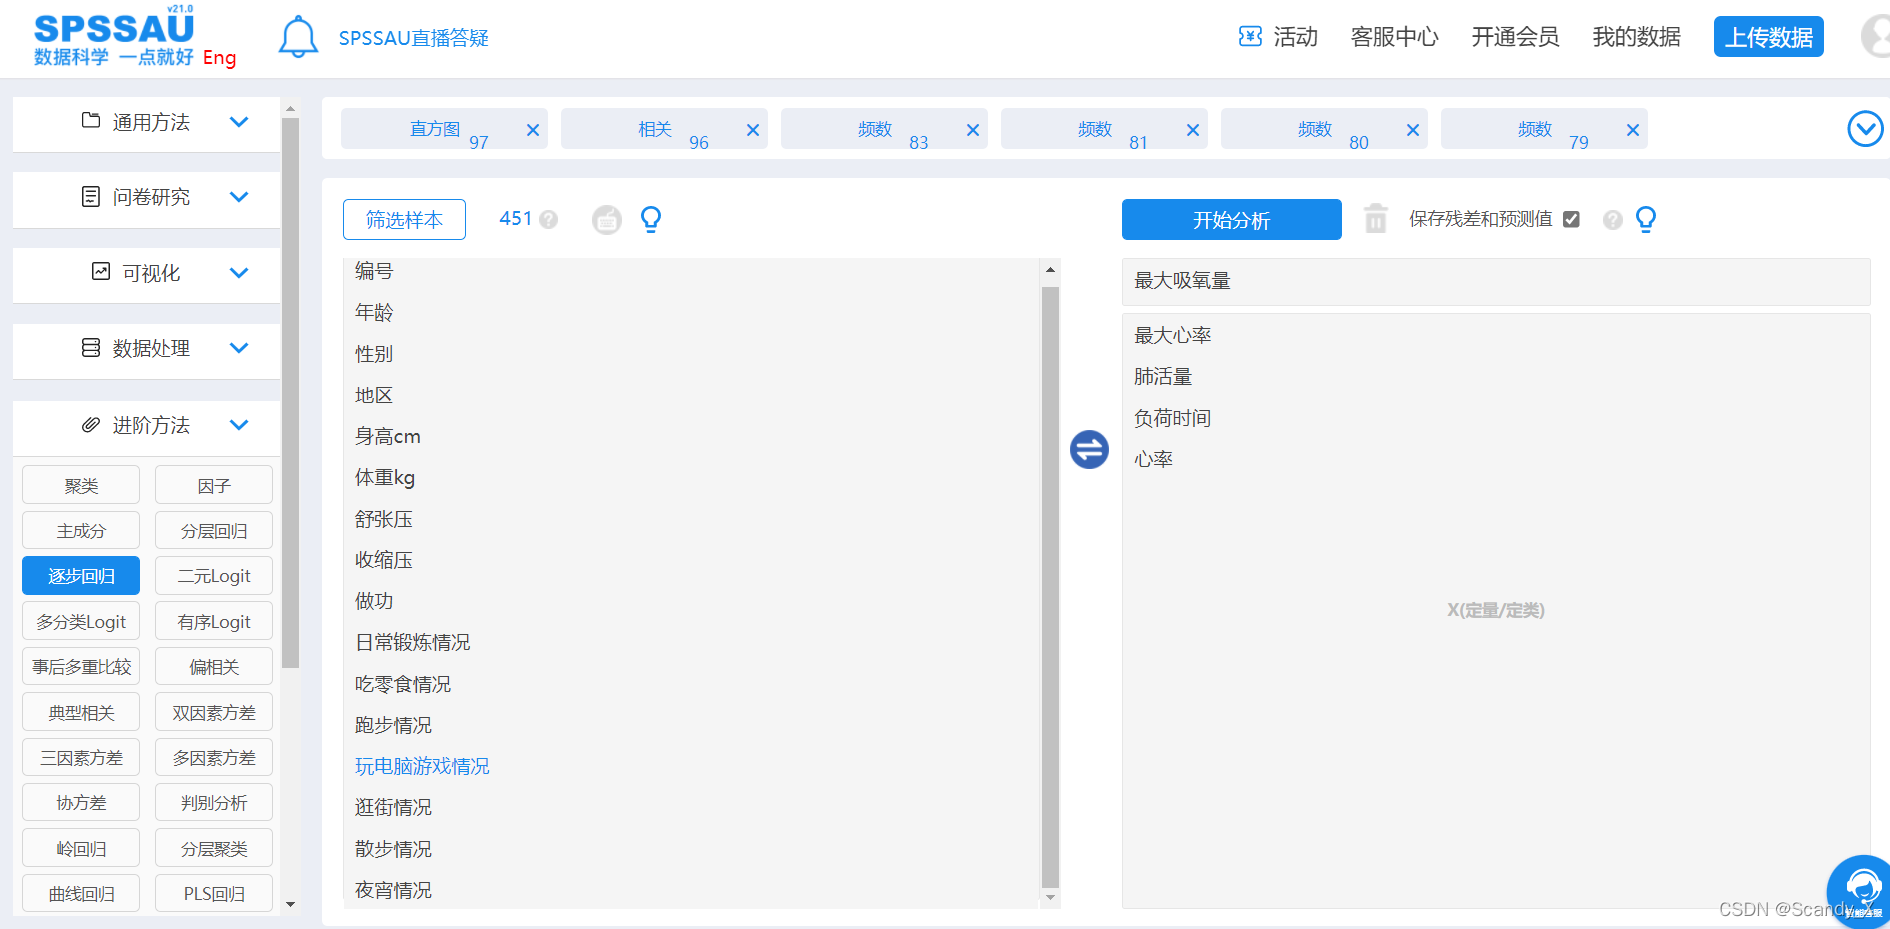Select 年龄 in the variable list
Image resolution: width=1890 pixels, height=929 pixels.
pos(374,312)
